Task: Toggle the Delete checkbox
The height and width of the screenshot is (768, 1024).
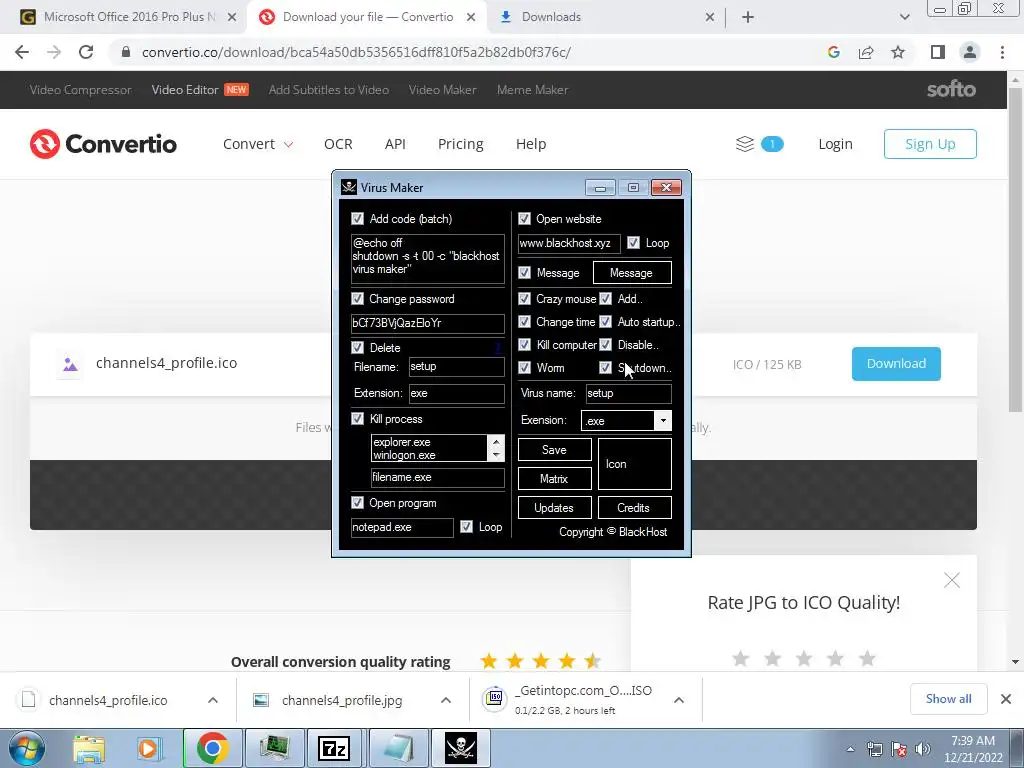Action: click(x=357, y=347)
